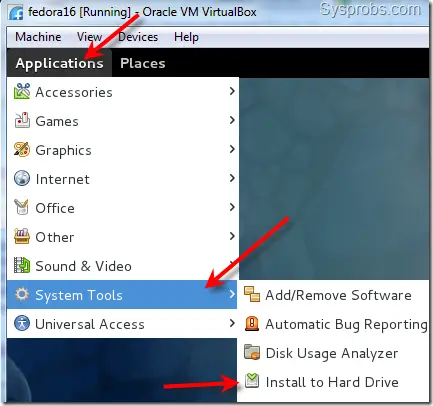Select the Internet label

[63, 179]
